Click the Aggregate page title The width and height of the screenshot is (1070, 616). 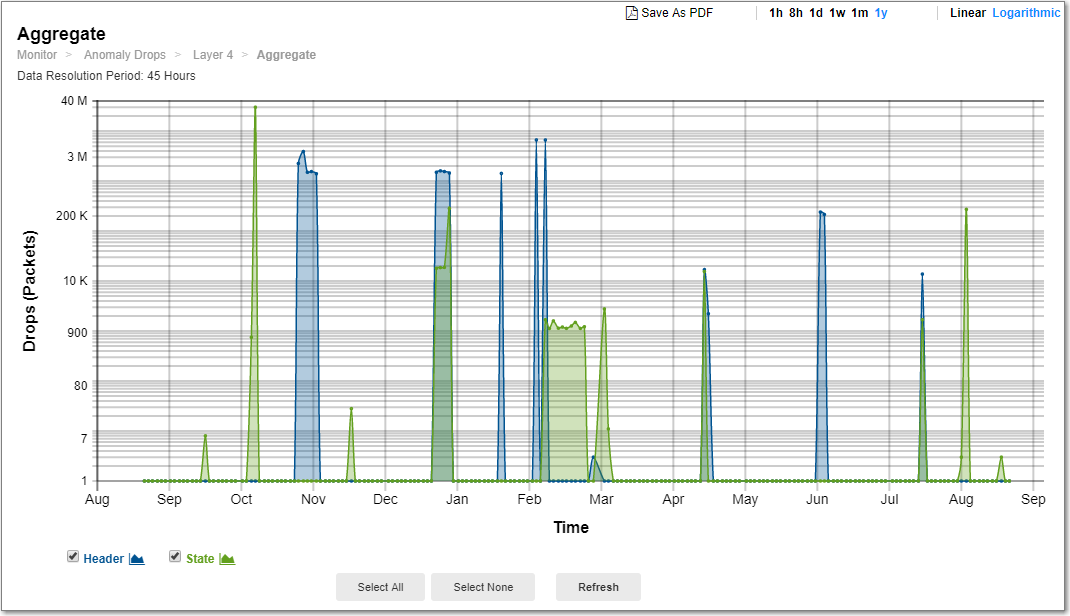pyautogui.click(x=61, y=33)
